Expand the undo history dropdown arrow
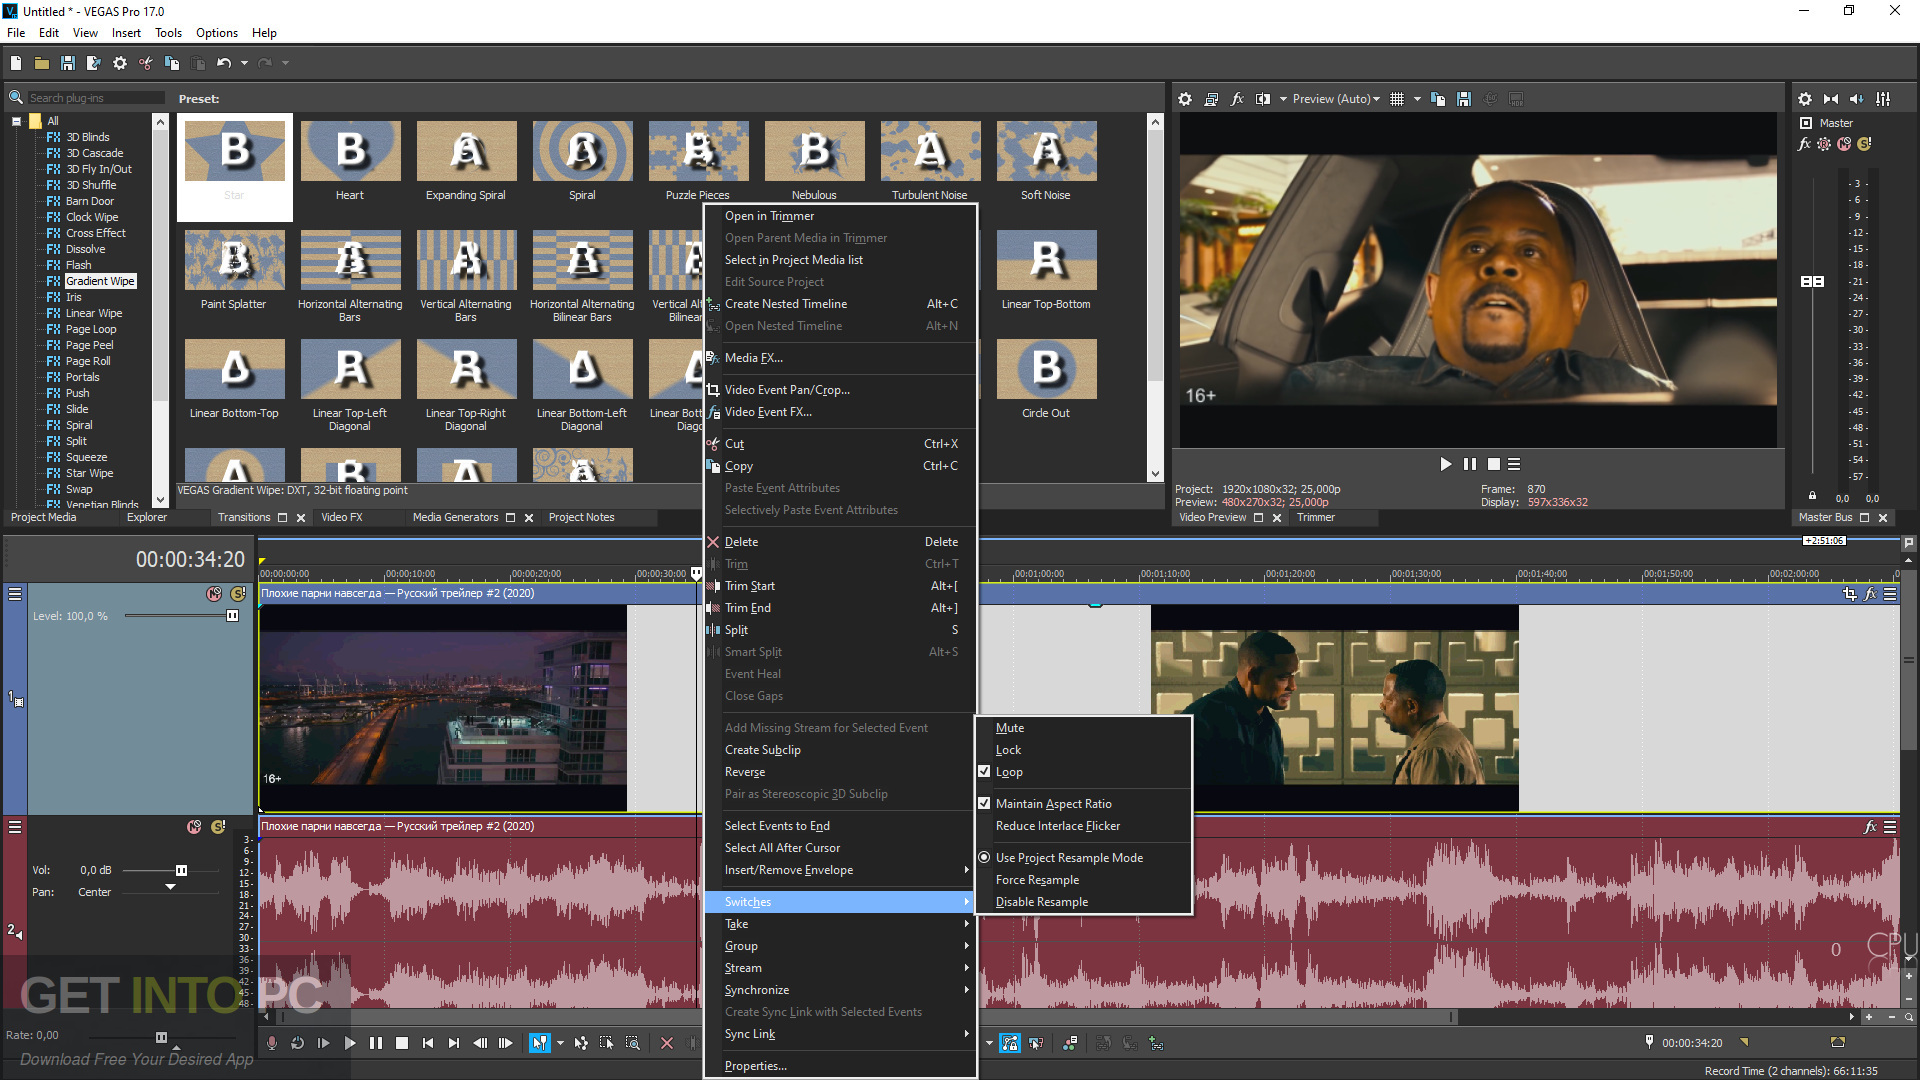The image size is (1920, 1080). coord(244,63)
